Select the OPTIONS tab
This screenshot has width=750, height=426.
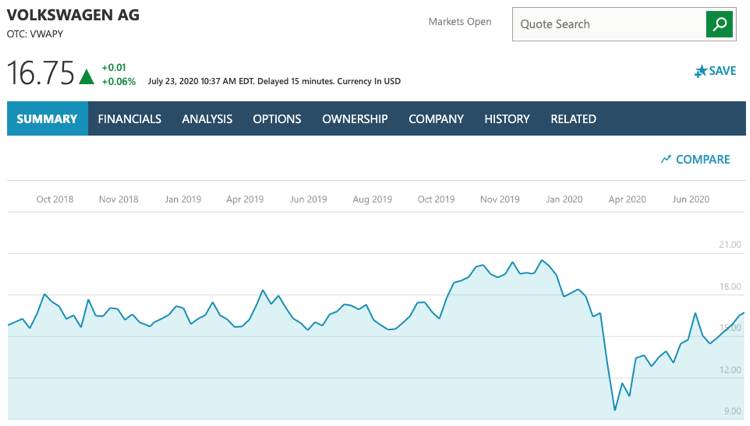pyautogui.click(x=277, y=119)
